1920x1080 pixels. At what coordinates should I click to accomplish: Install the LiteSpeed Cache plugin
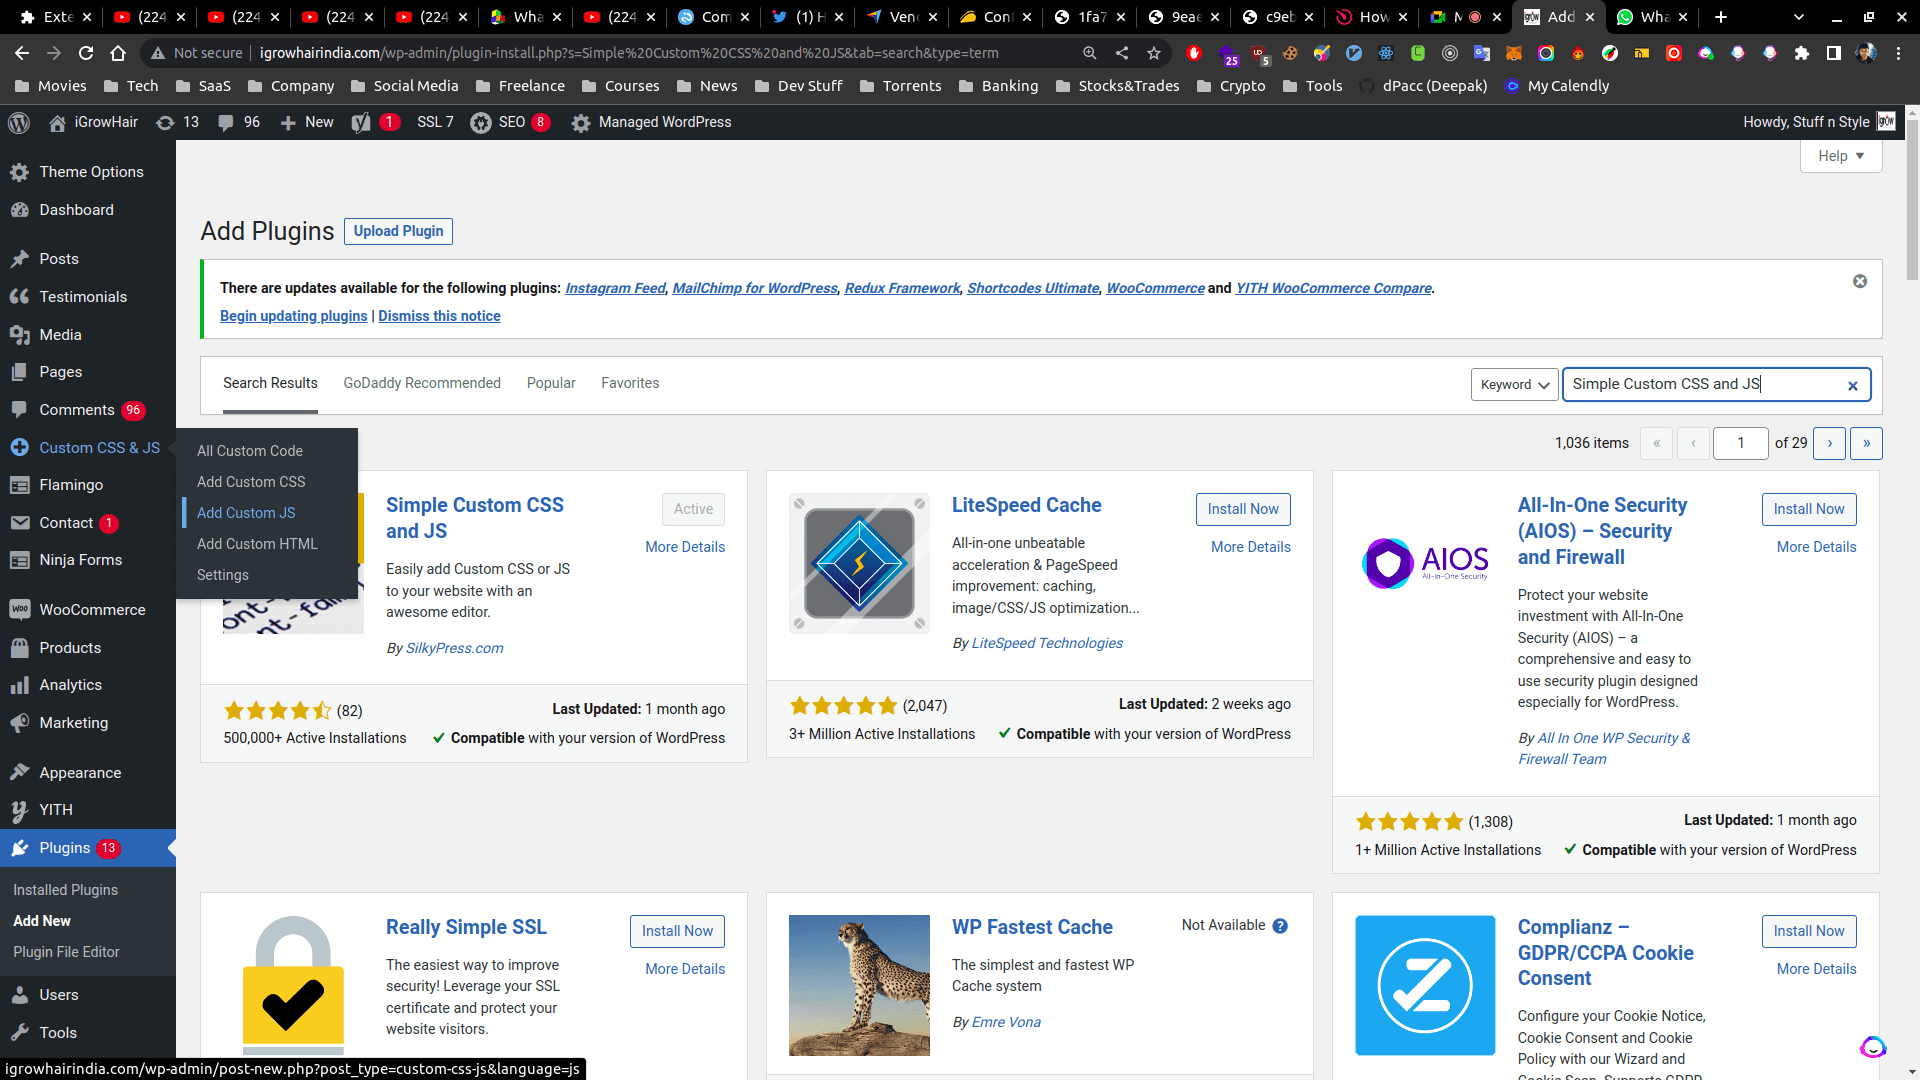coord(1242,509)
